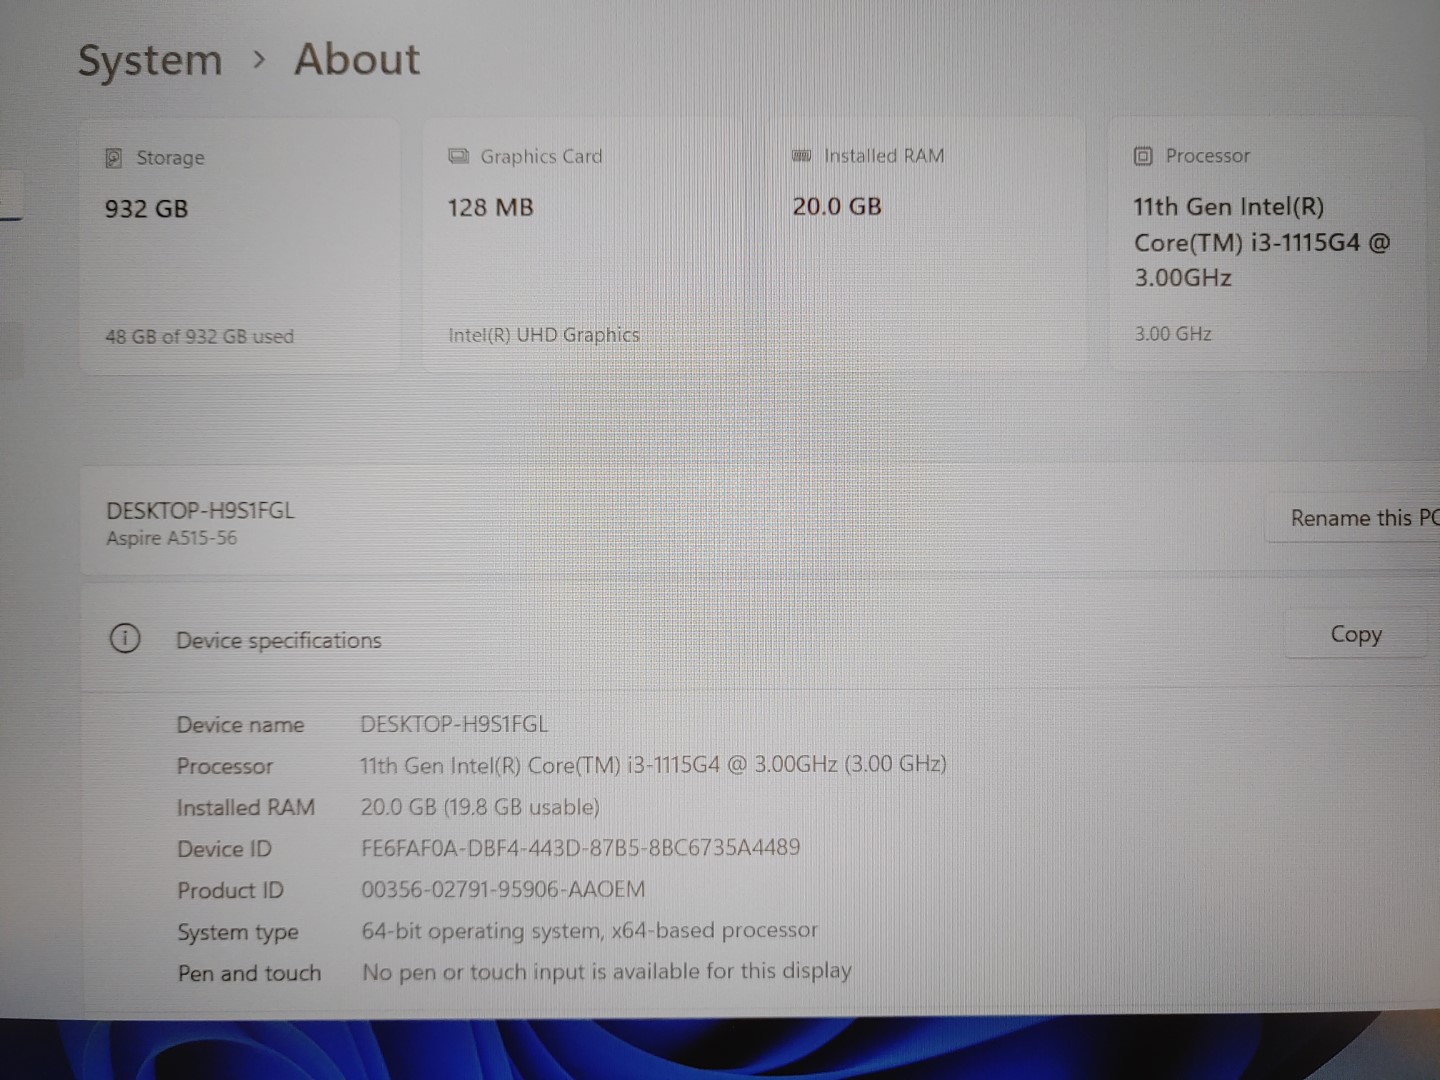
Task: Click the Device specifications info icon
Action: [x=125, y=639]
